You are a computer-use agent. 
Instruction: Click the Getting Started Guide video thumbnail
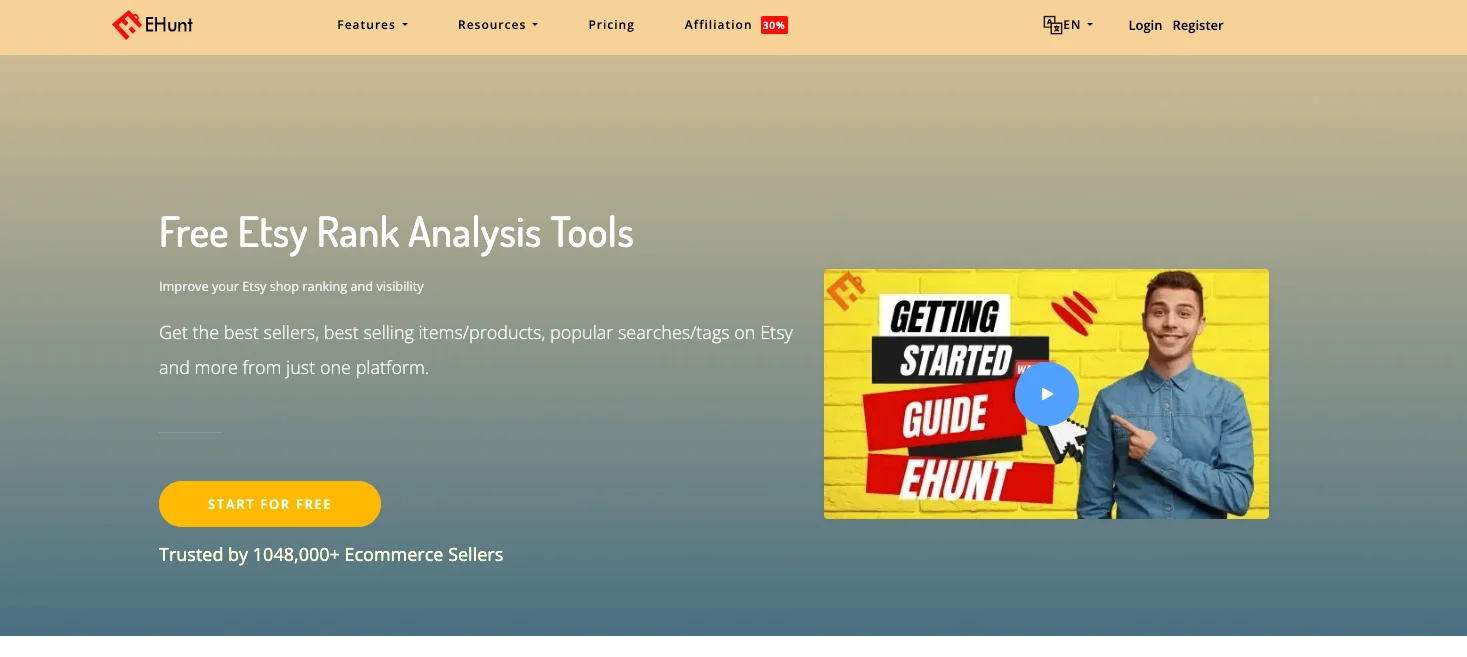1046,394
